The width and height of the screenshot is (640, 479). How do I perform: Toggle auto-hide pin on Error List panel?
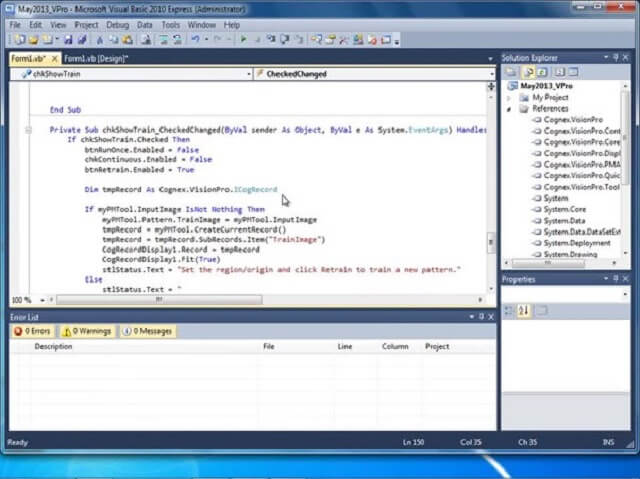482,317
